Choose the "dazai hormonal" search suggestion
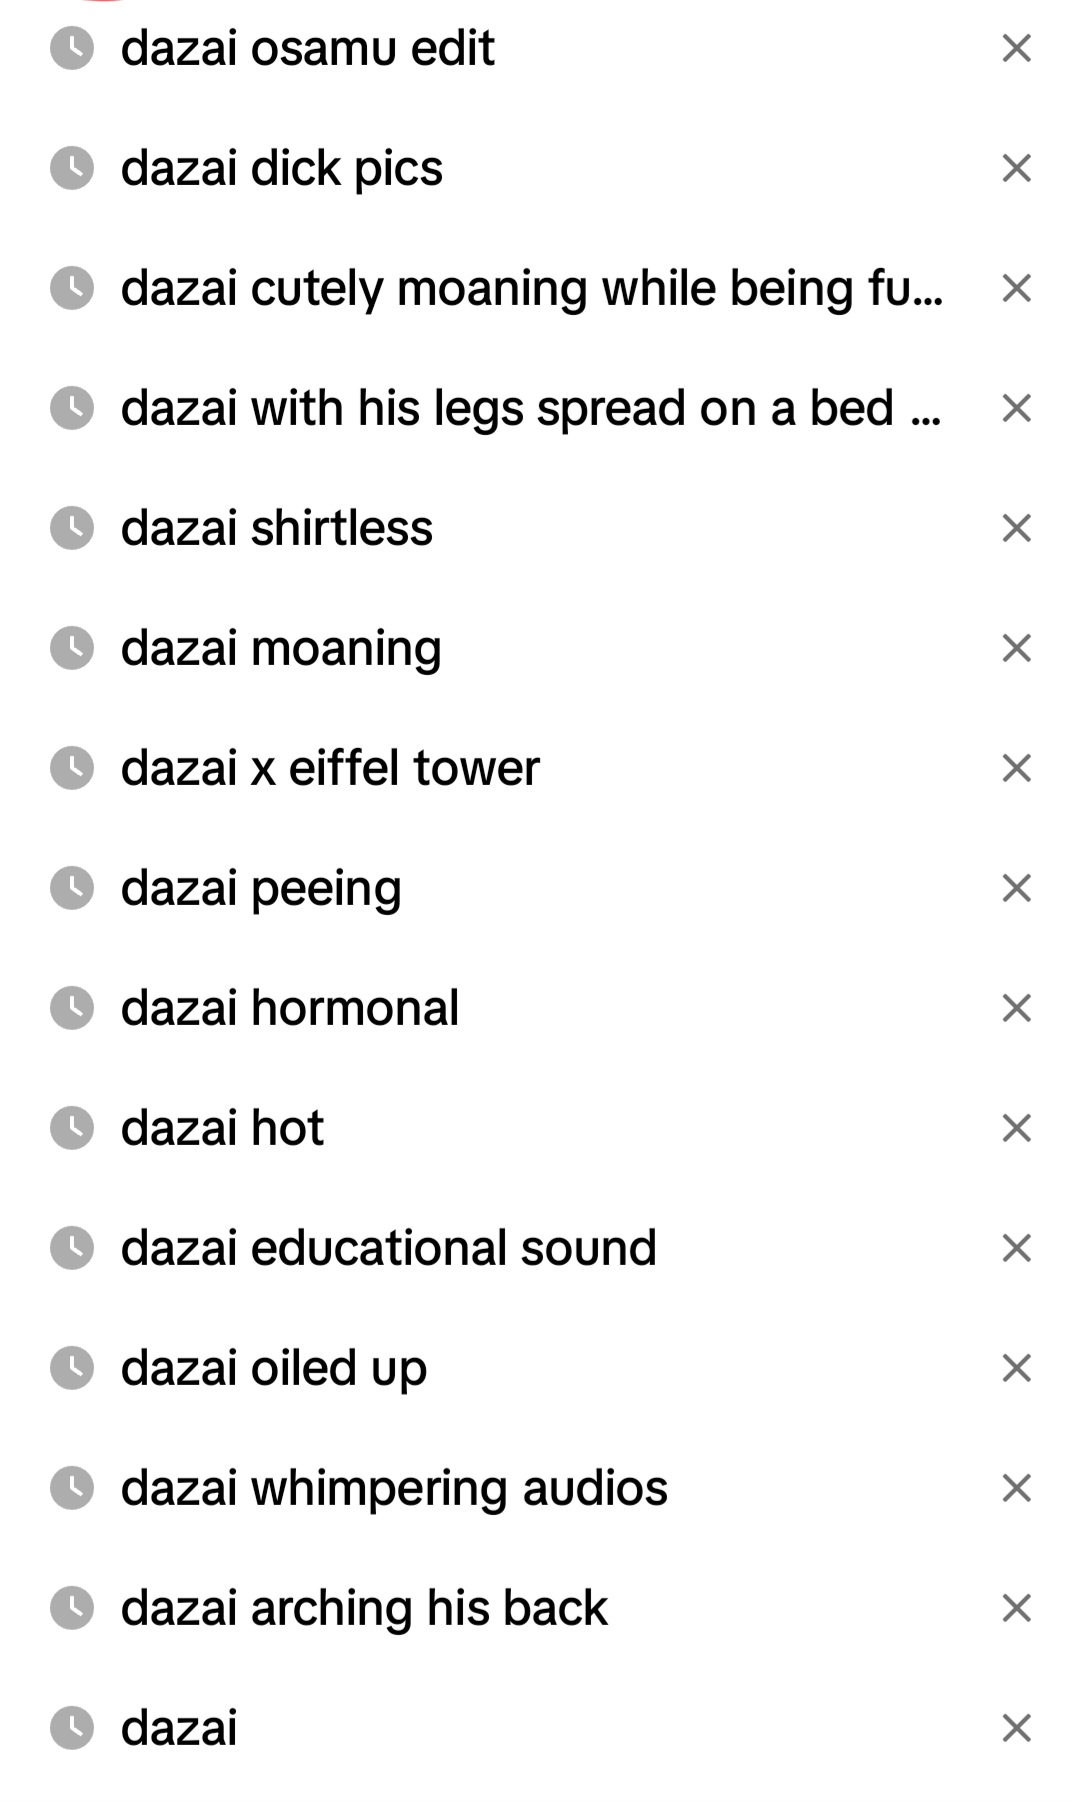 coord(290,1008)
